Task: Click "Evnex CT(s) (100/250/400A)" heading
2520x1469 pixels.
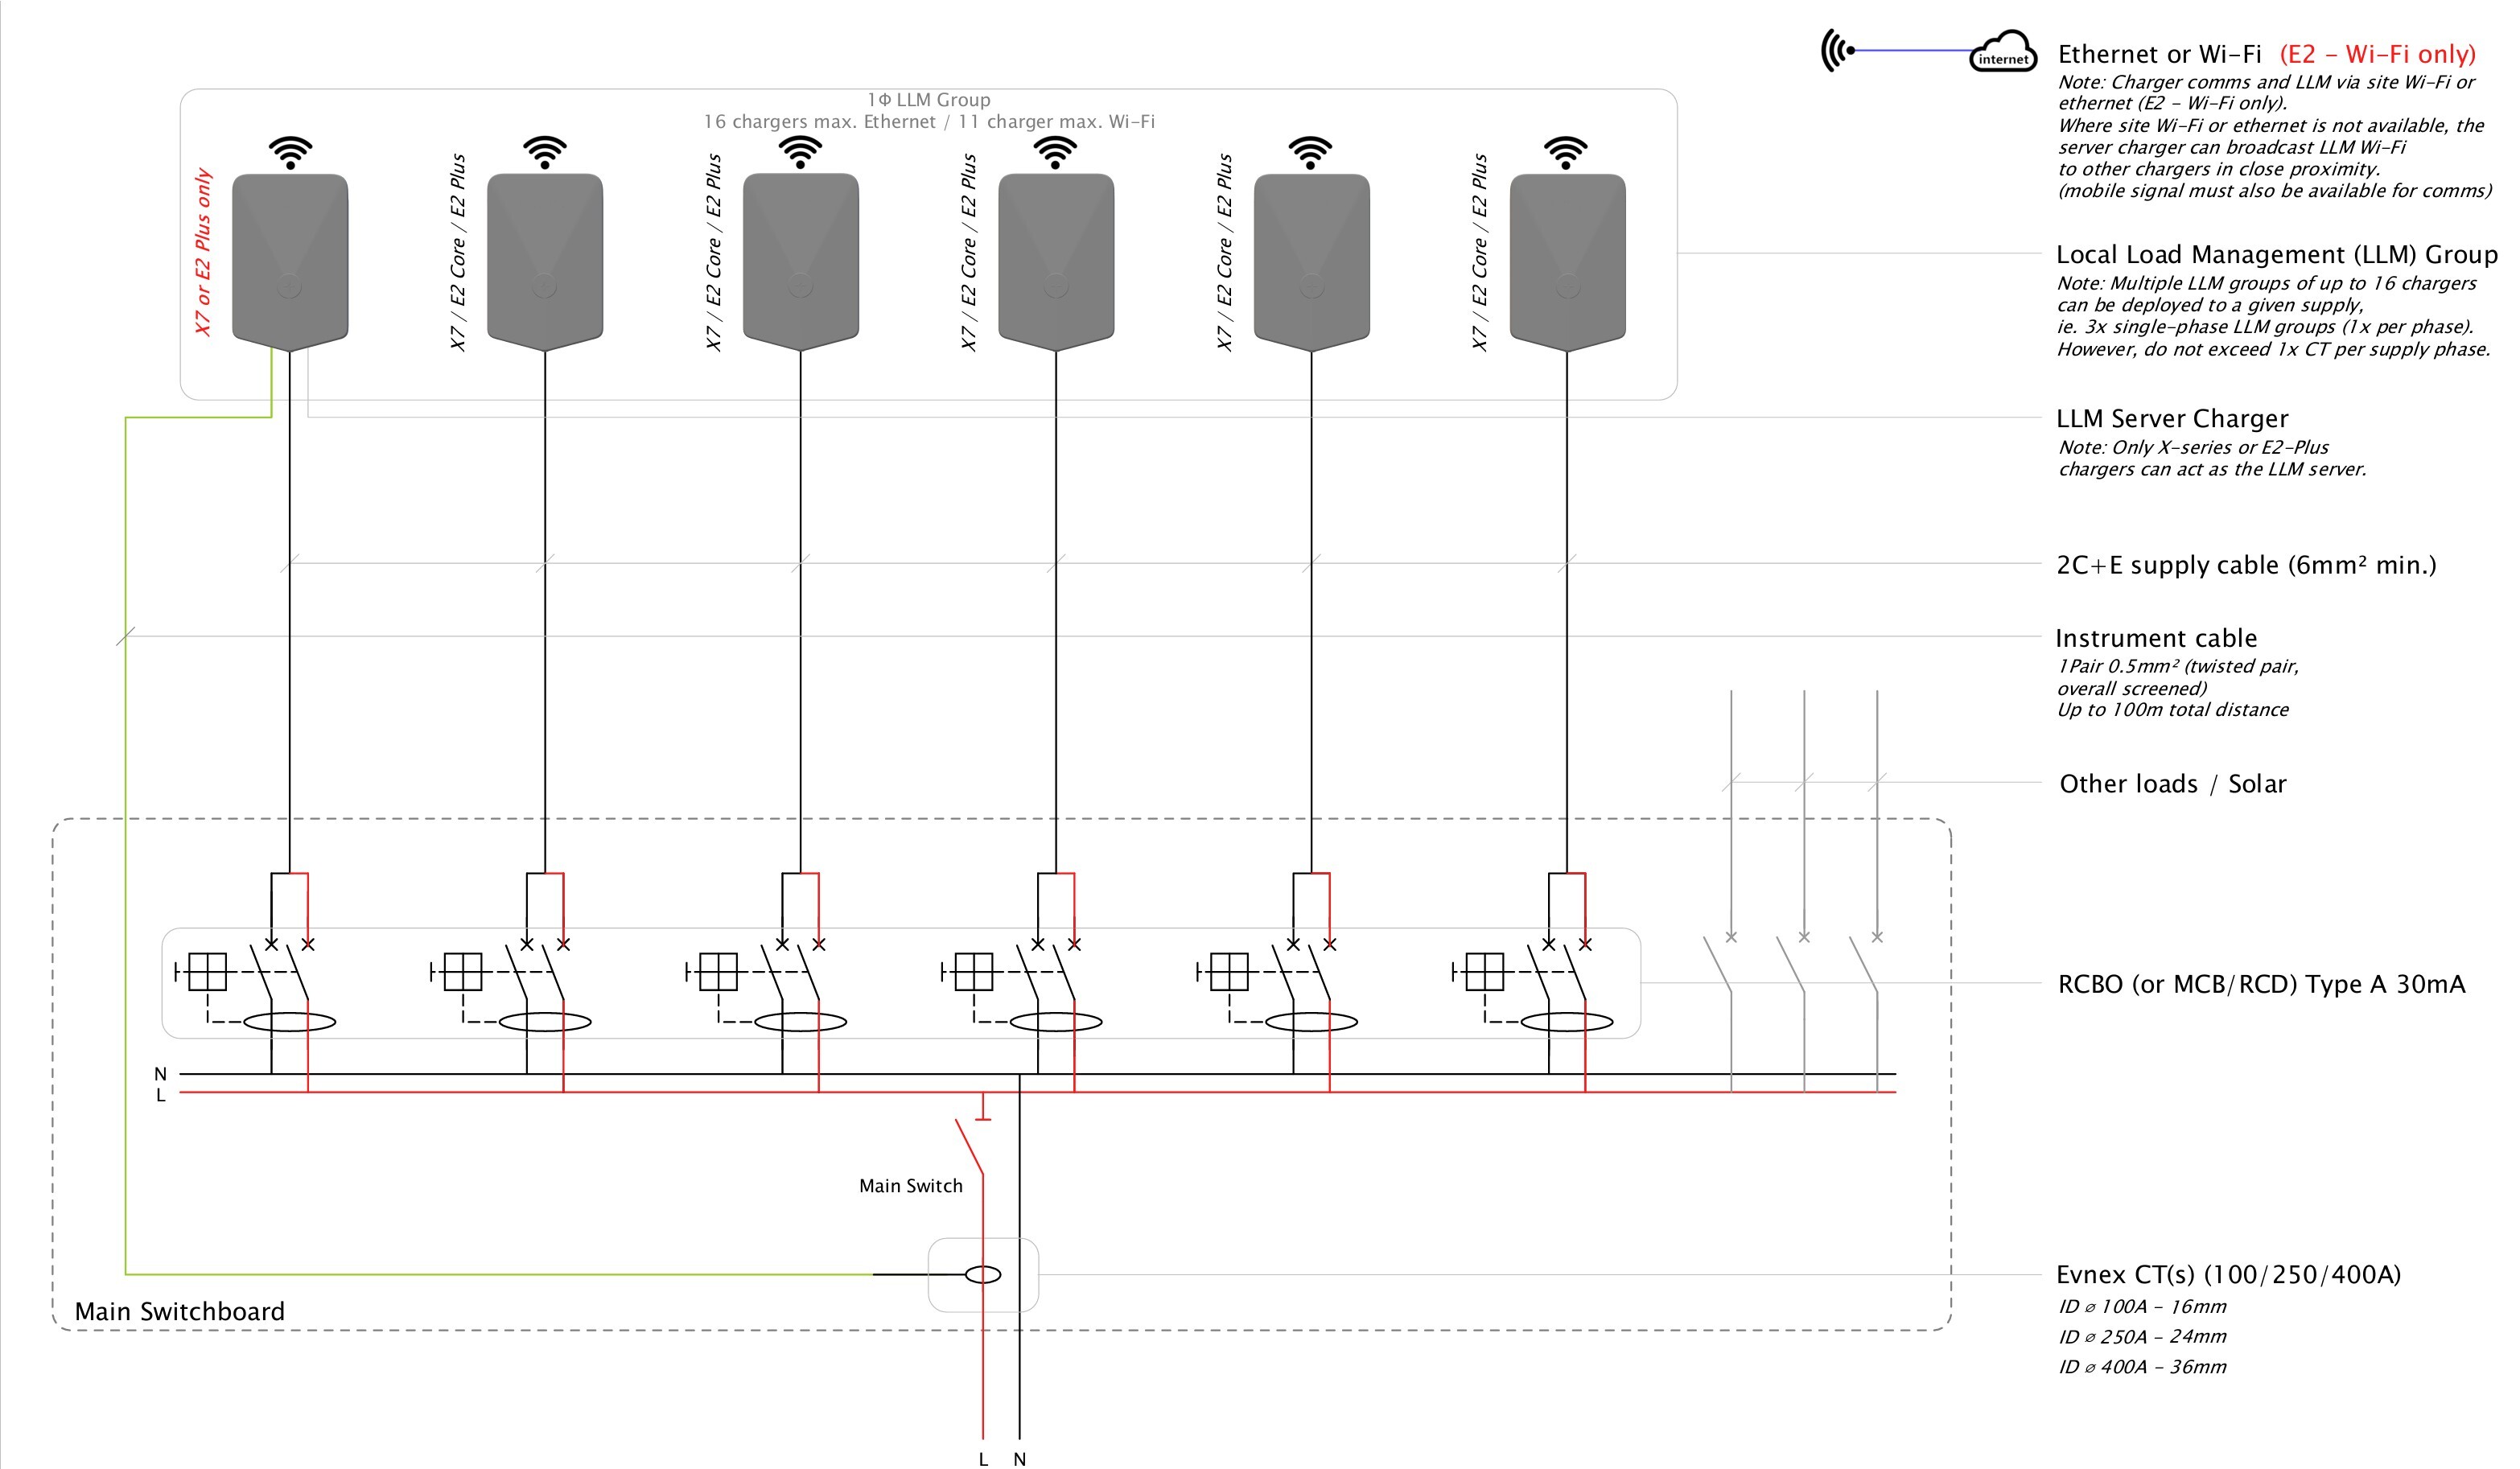Action: (x=2229, y=1275)
